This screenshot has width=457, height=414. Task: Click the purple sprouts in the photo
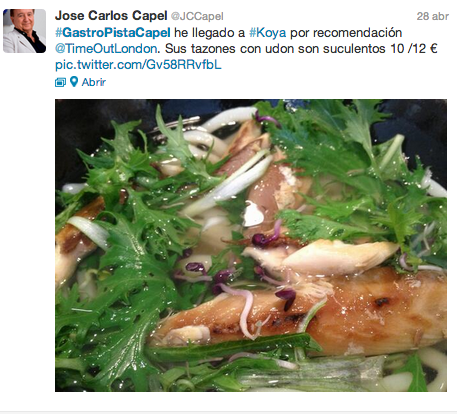[x=267, y=239]
